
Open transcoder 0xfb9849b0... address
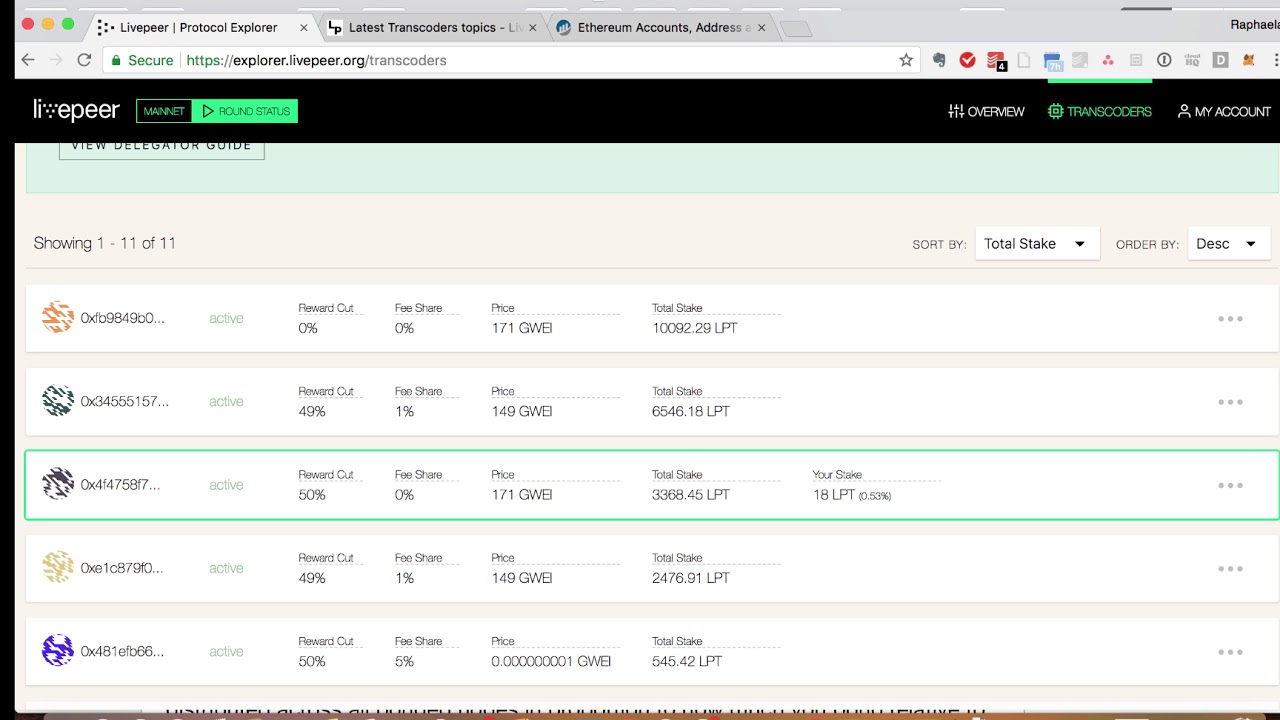click(123, 318)
